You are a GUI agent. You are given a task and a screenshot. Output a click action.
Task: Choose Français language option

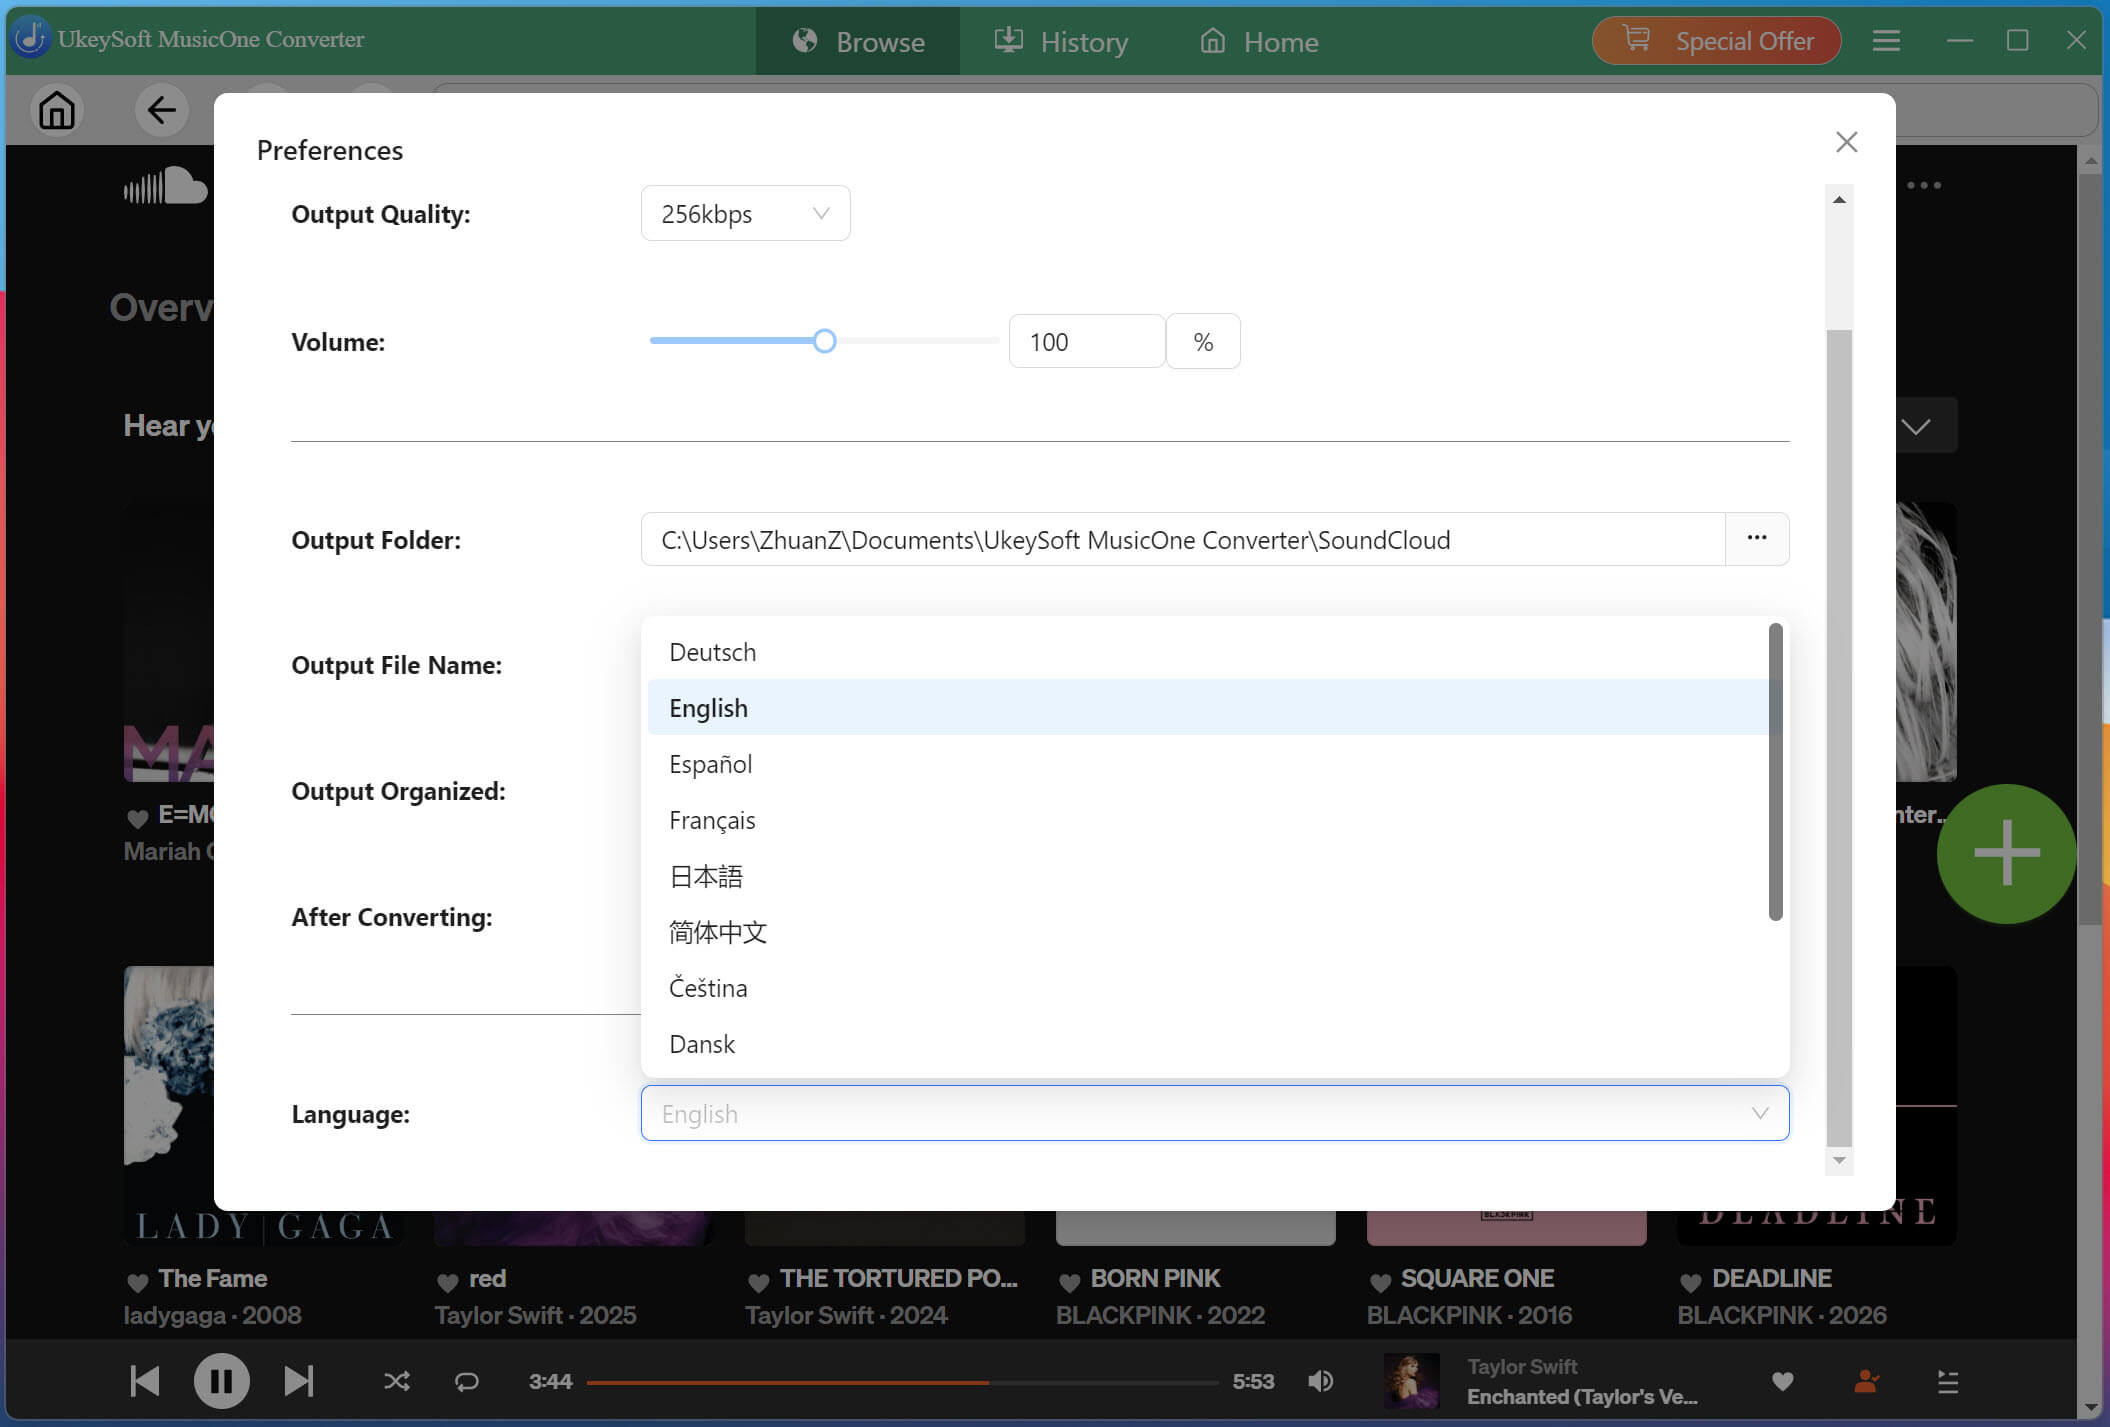(x=1208, y=820)
